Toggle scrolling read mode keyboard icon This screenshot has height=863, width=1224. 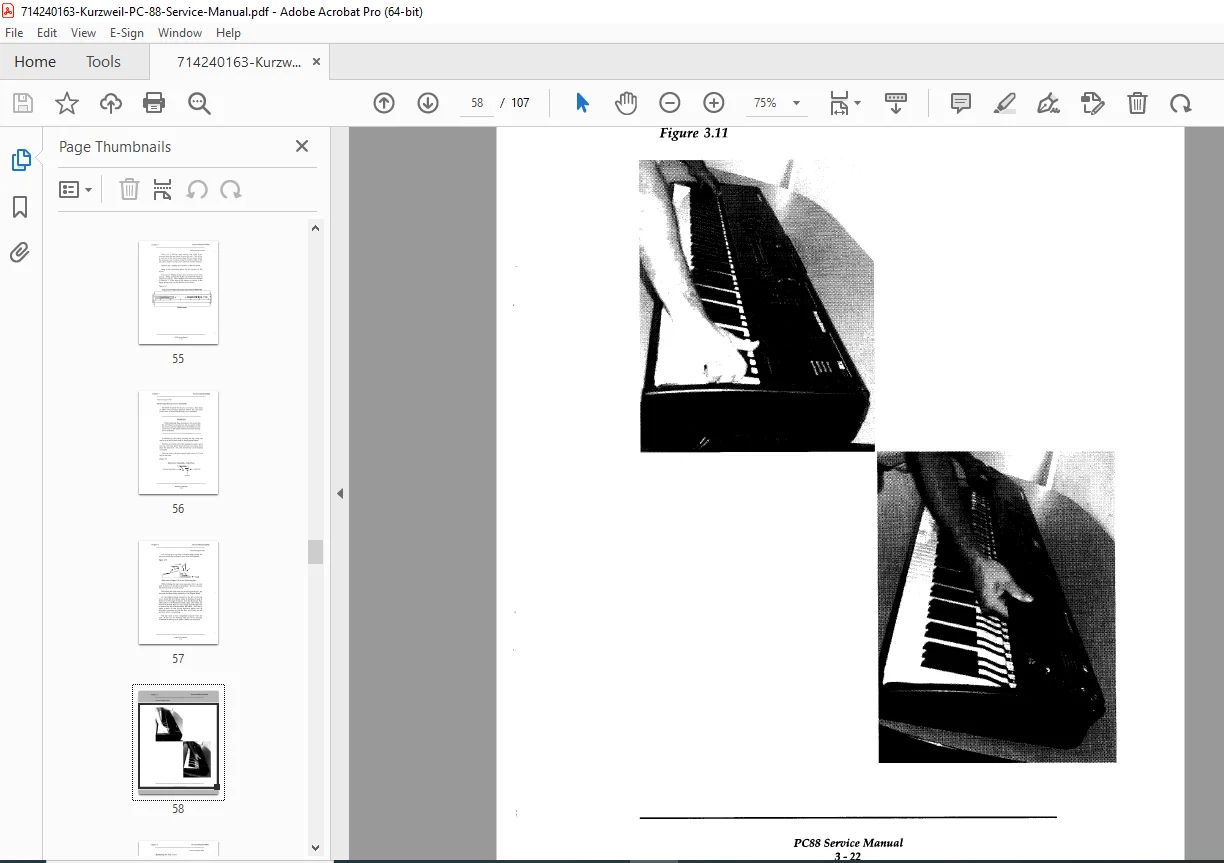click(896, 103)
